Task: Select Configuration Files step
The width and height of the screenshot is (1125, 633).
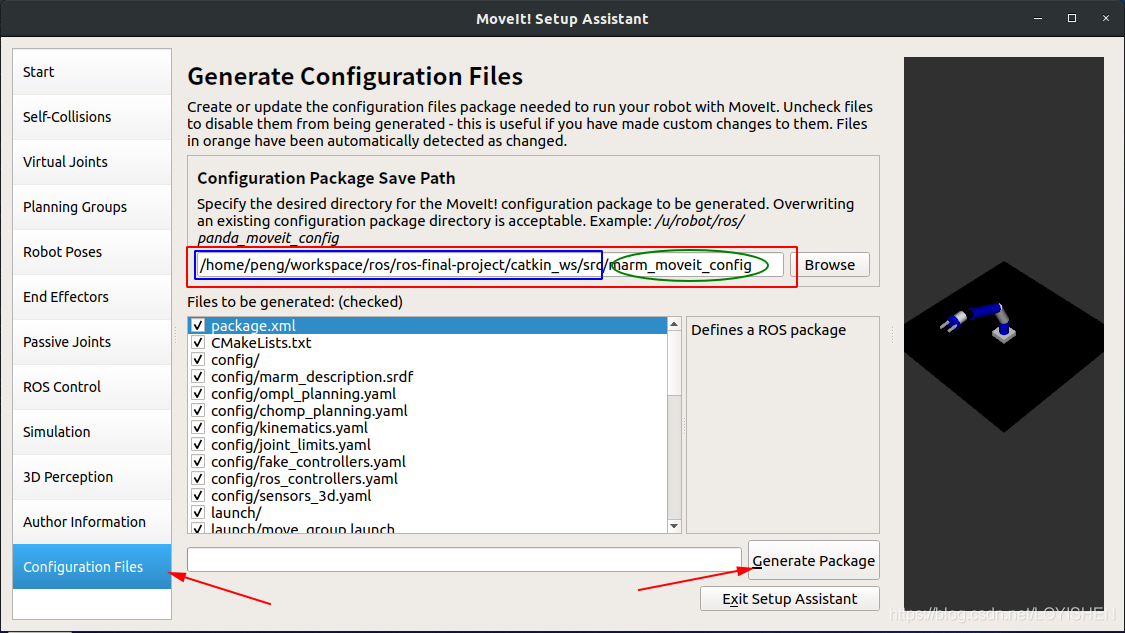Action: [x=92, y=567]
